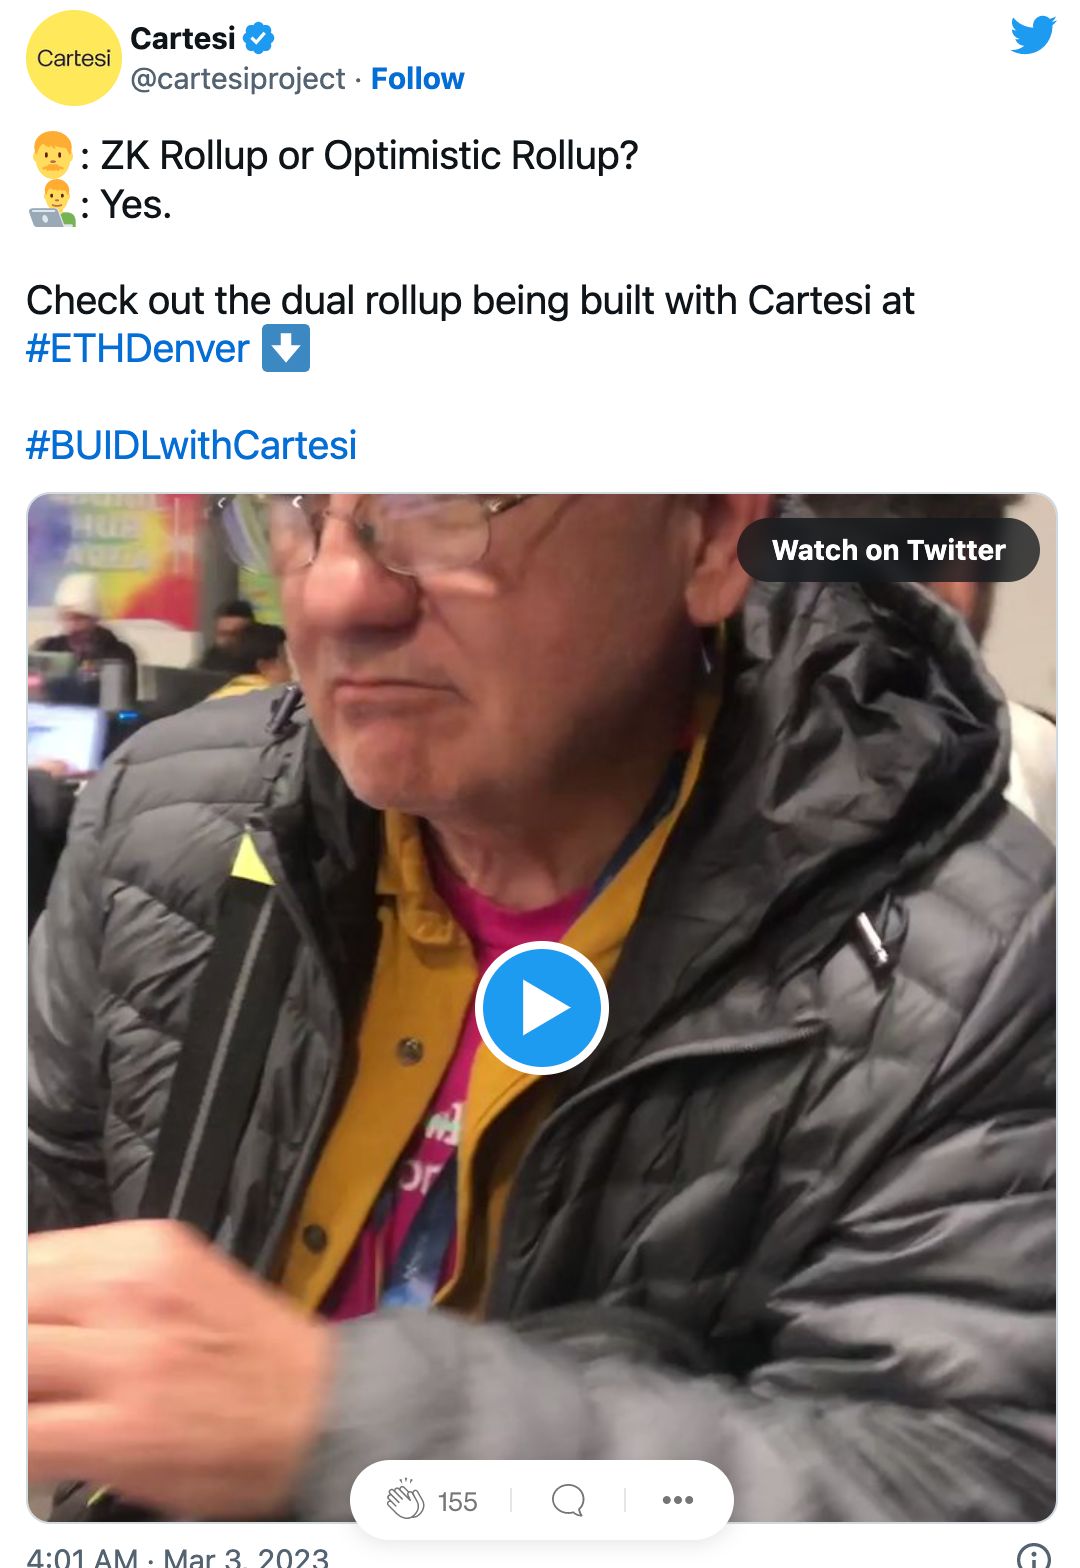Screen dimensions: 1080x1568
Task: Click the ZK Rollup or Optimistic Rollup text
Action: click(x=369, y=155)
